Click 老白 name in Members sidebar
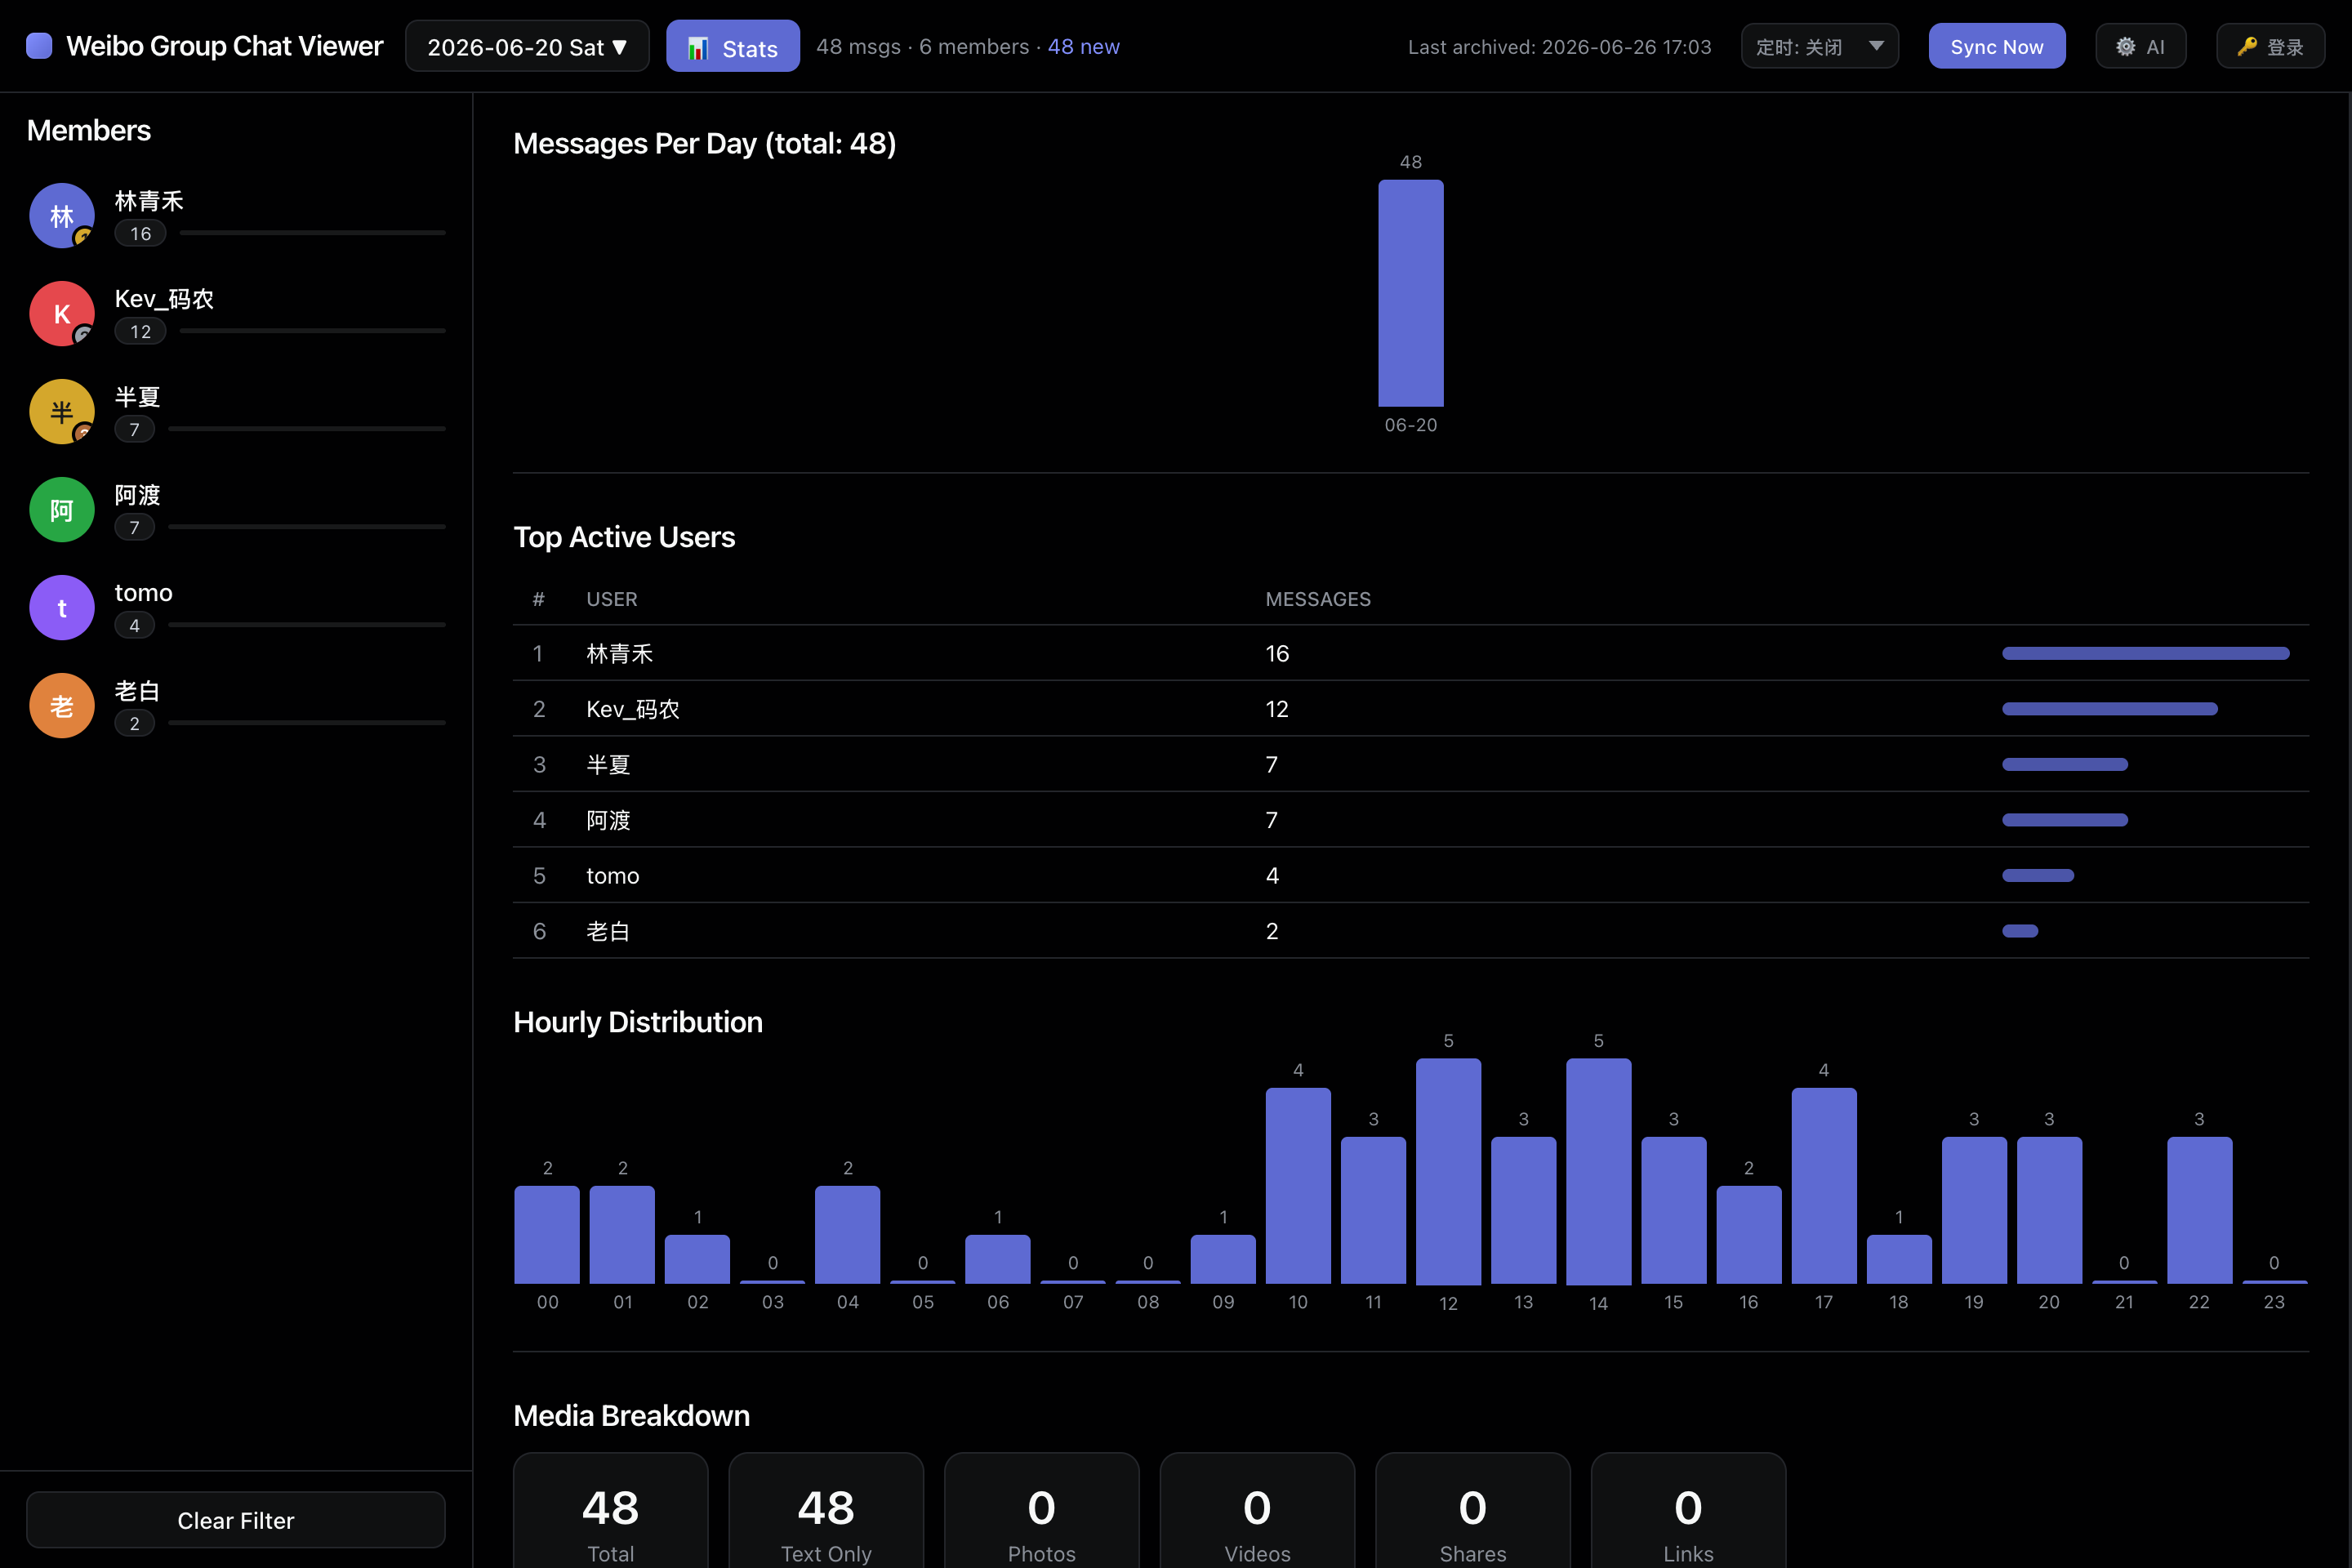Screen dimensions: 2352x1568 137,691
